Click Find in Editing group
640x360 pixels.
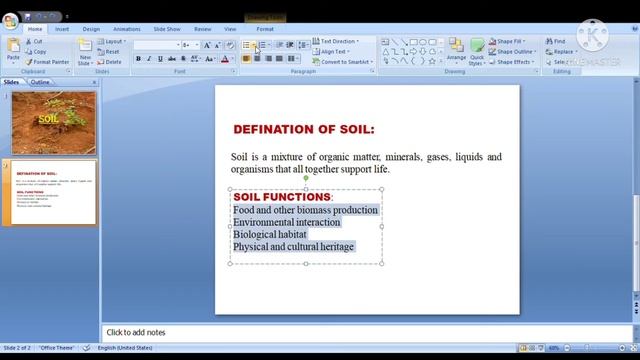[556, 41]
